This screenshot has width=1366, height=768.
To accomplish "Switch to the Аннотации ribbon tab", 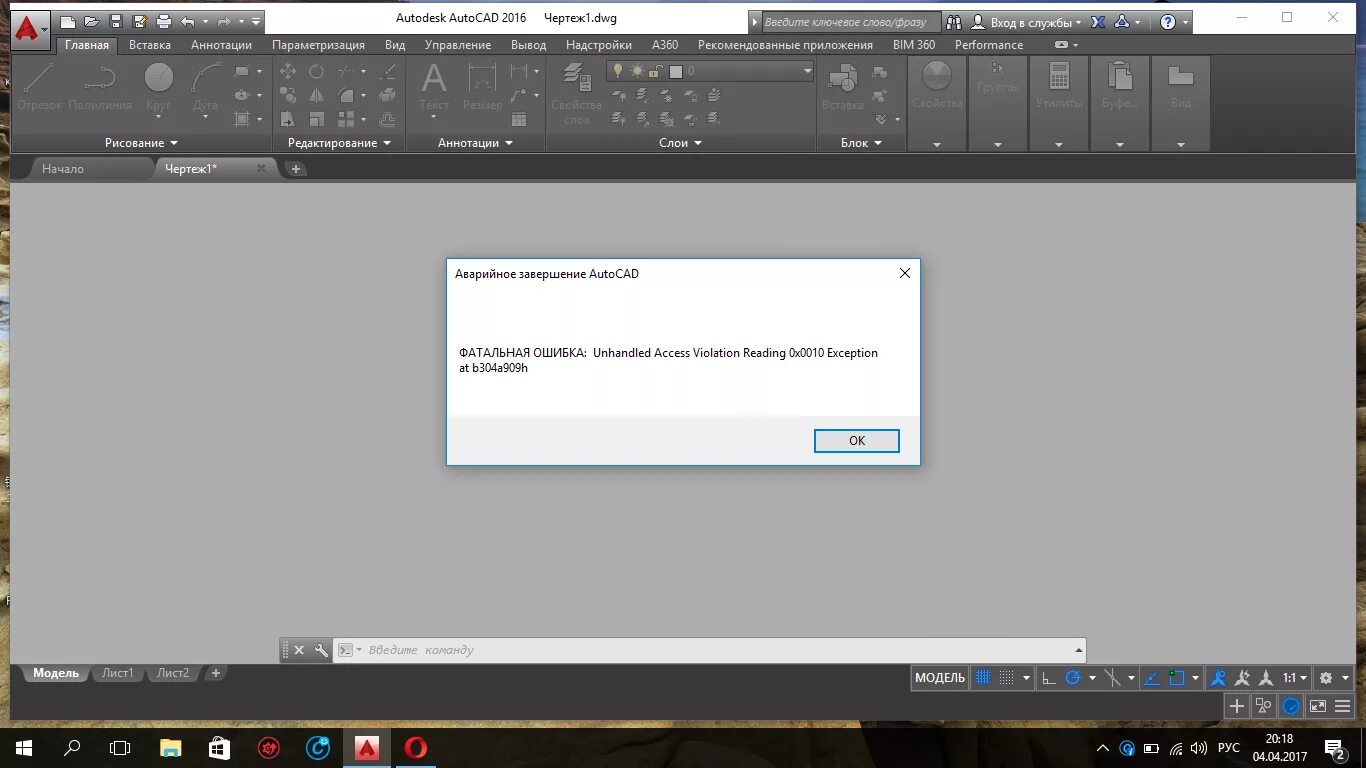I will (x=221, y=45).
